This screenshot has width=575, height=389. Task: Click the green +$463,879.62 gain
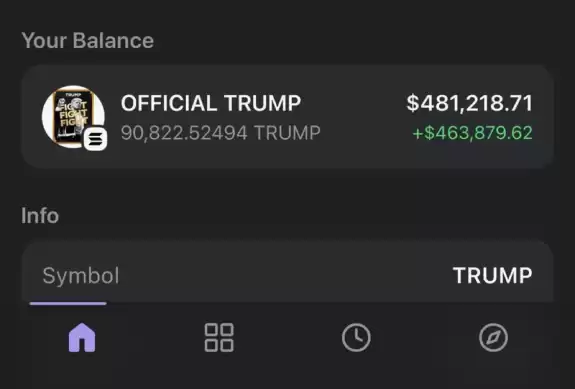(472, 133)
